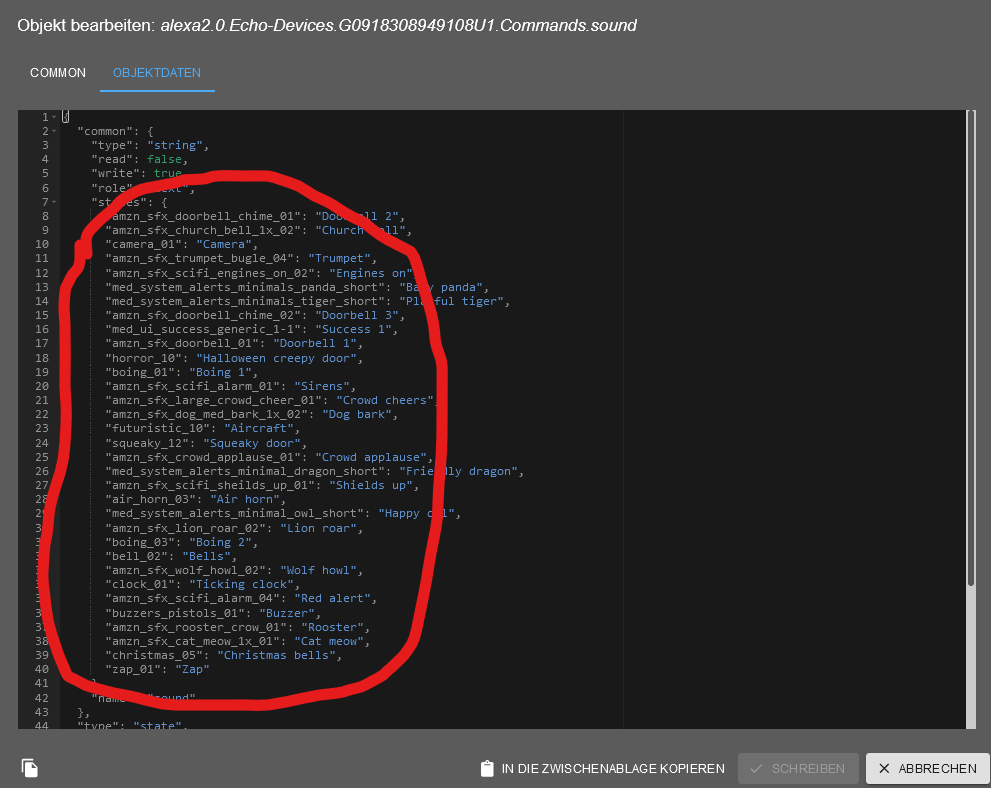The image size is (991, 788).
Task: Click the SCHREIBEN button
Action: 798,768
